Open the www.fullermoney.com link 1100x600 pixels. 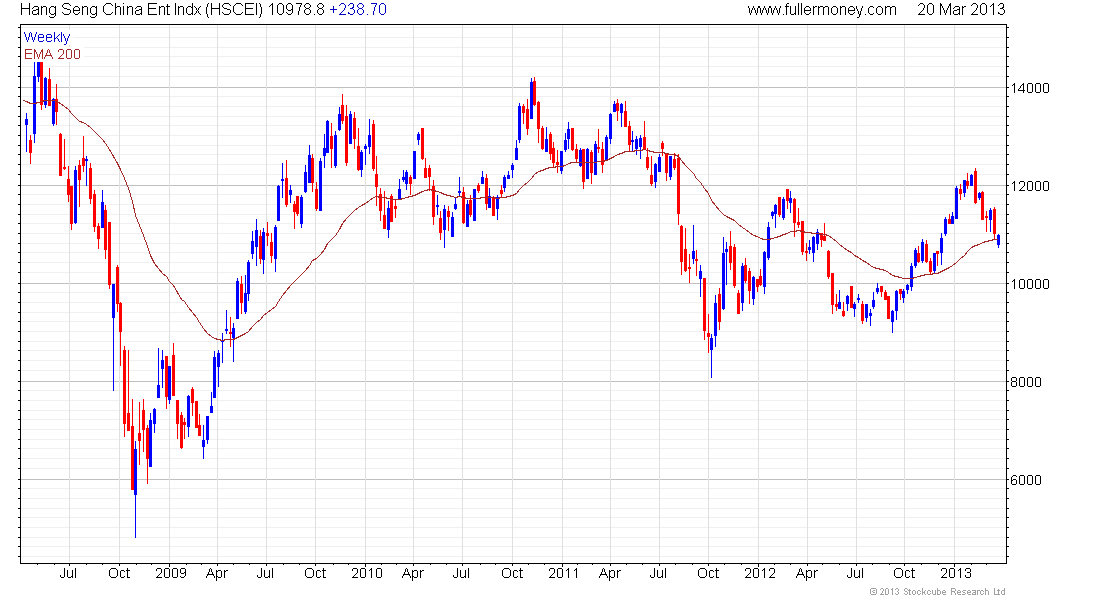[x=821, y=10]
